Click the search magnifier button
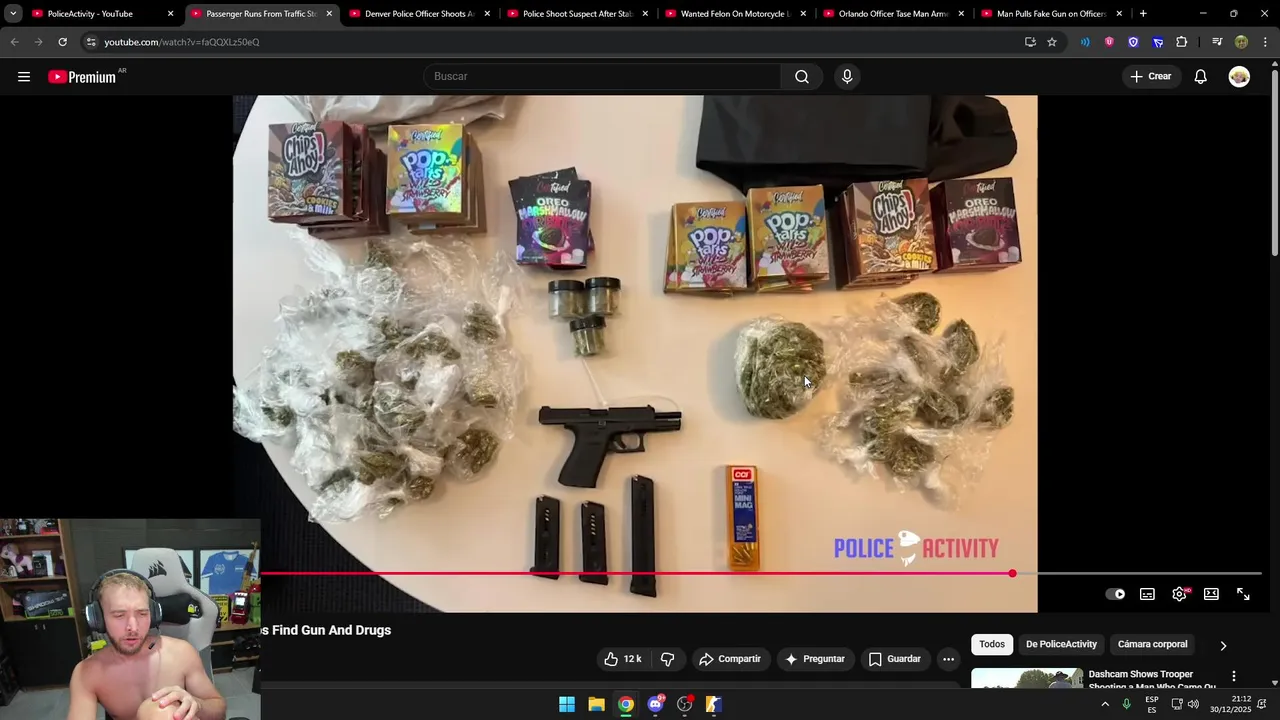The height and width of the screenshot is (720, 1280). click(802, 77)
